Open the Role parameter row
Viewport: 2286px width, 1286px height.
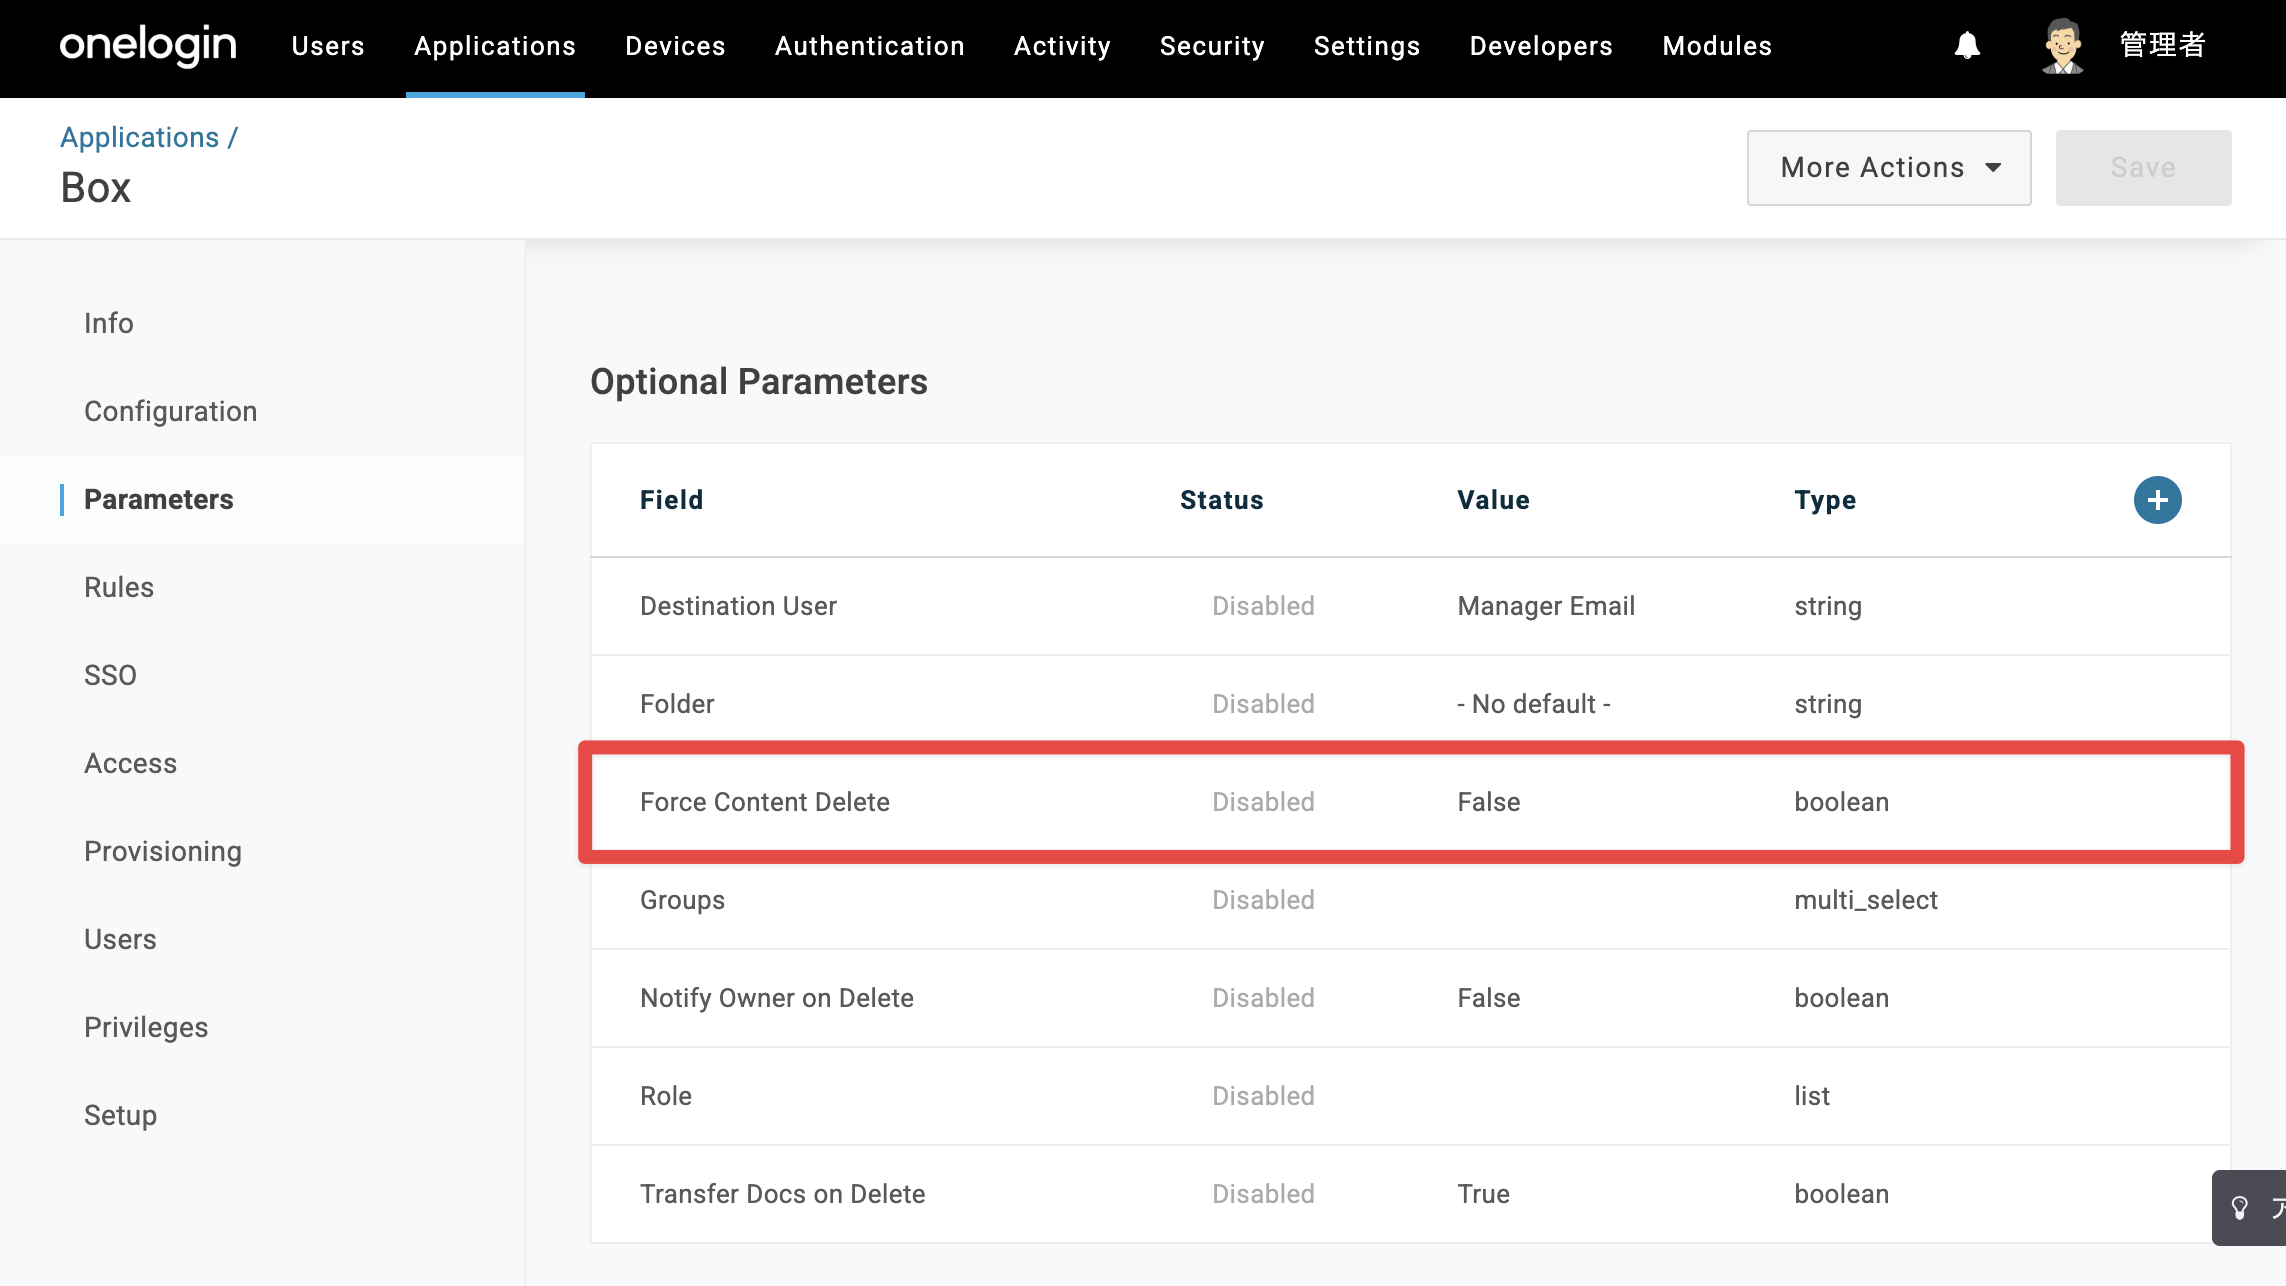tap(1411, 1096)
